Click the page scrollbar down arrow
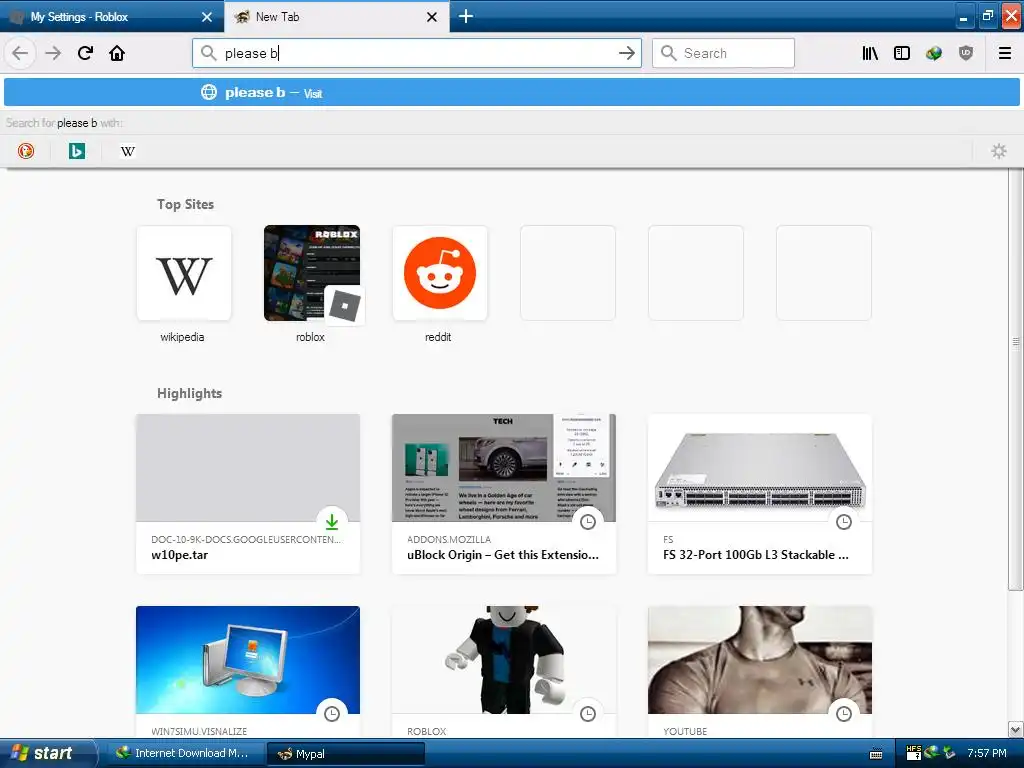The height and width of the screenshot is (768, 1024). pyautogui.click(x=1016, y=729)
